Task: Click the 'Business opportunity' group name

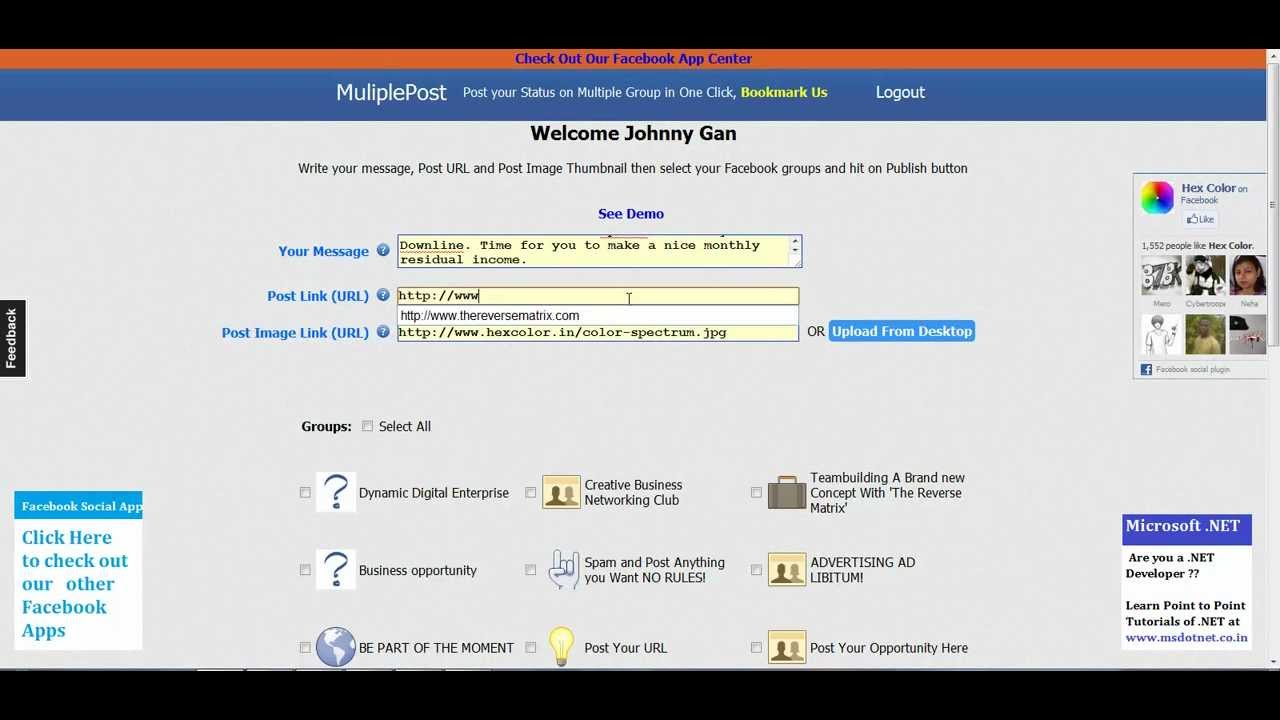Action: 418,570
